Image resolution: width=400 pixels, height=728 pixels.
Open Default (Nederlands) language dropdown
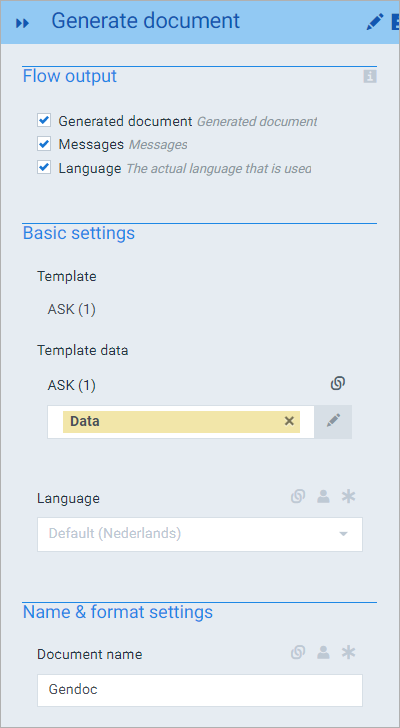[200, 534]
